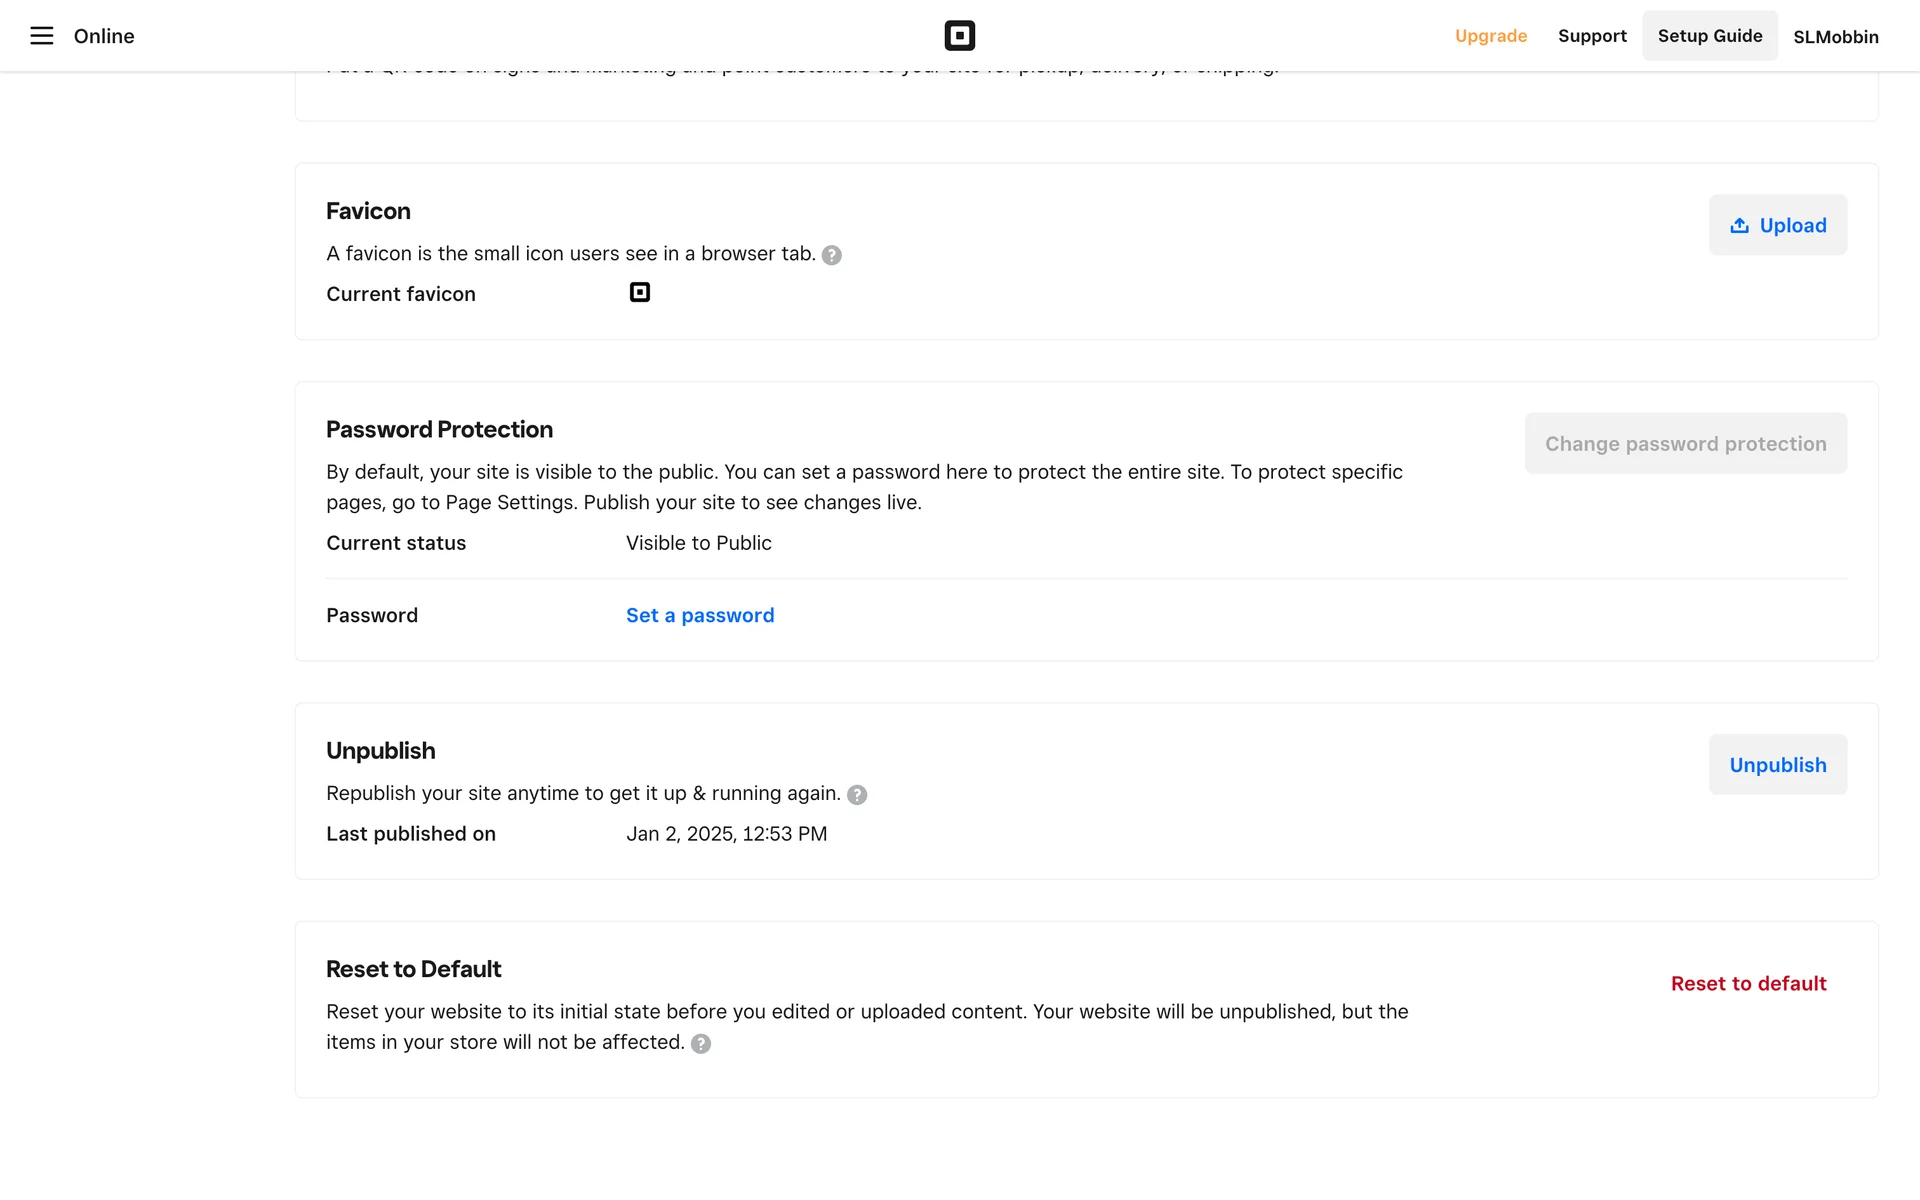Click the Online label in the header
The height and width of the screenshot is (1200, 1920).
104,36
